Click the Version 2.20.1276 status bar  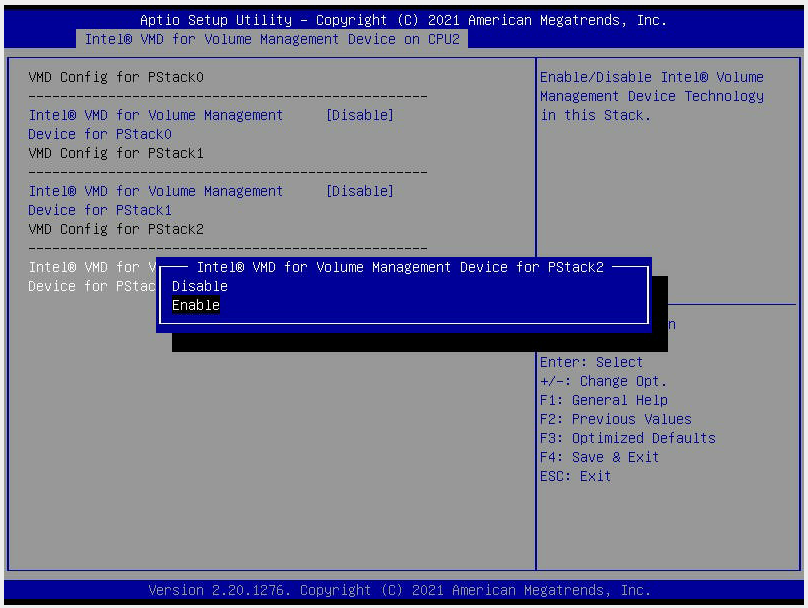[x=404, y=590]
